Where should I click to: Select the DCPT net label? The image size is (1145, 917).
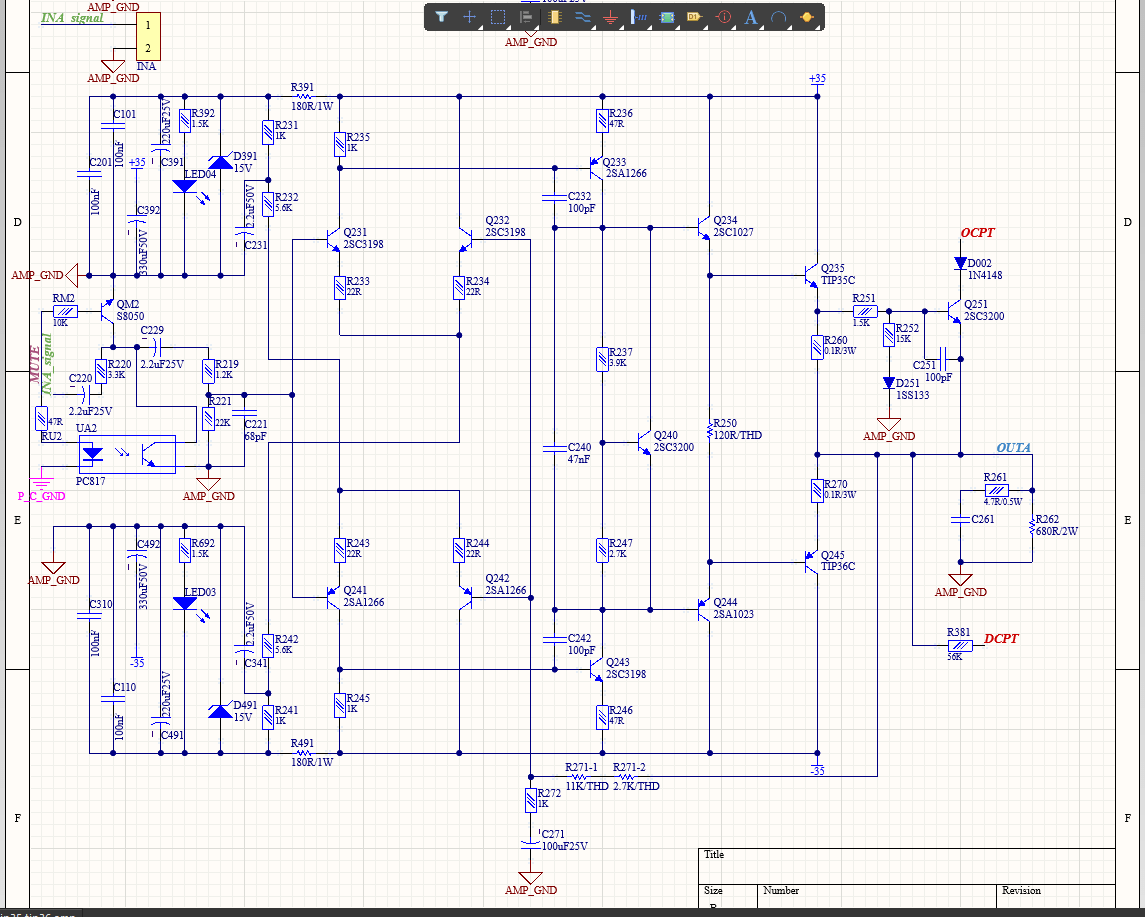(1000, 639)
